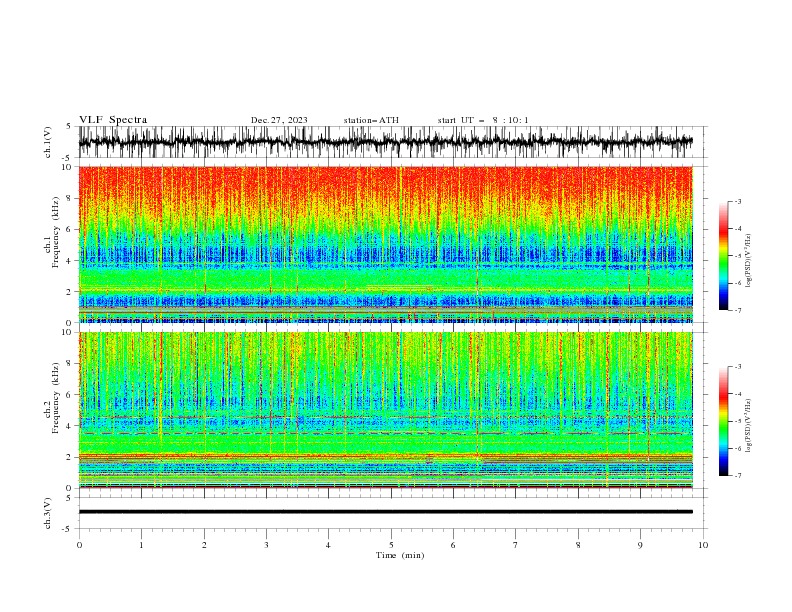This screenshot has height=612, width=792.
Task: Click the "VLF Spectra" title text
Action: point(113,120)
